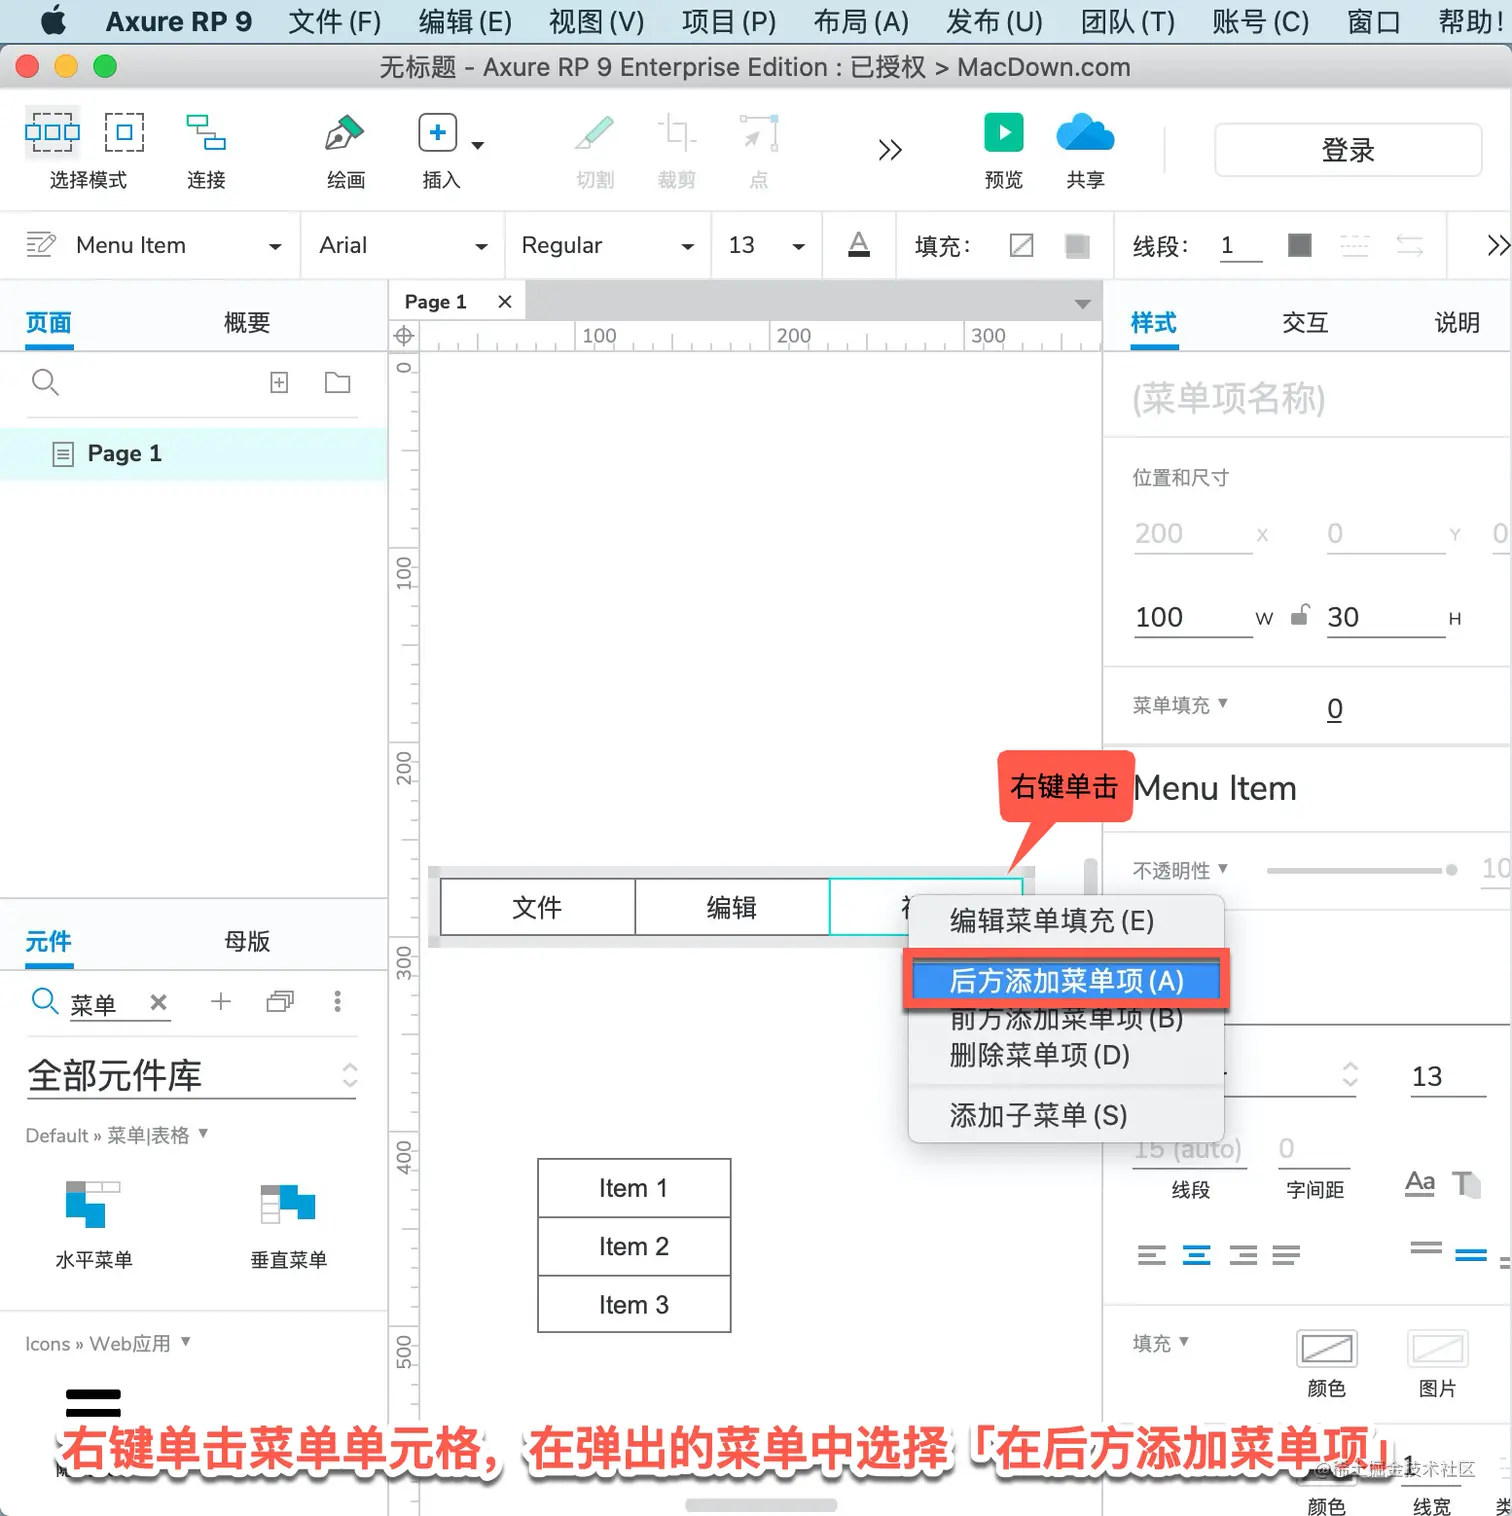The height and width of the screenshot is (1516, 1512).
Task: Click the line pattern style icon
Action: (1355, 245)
